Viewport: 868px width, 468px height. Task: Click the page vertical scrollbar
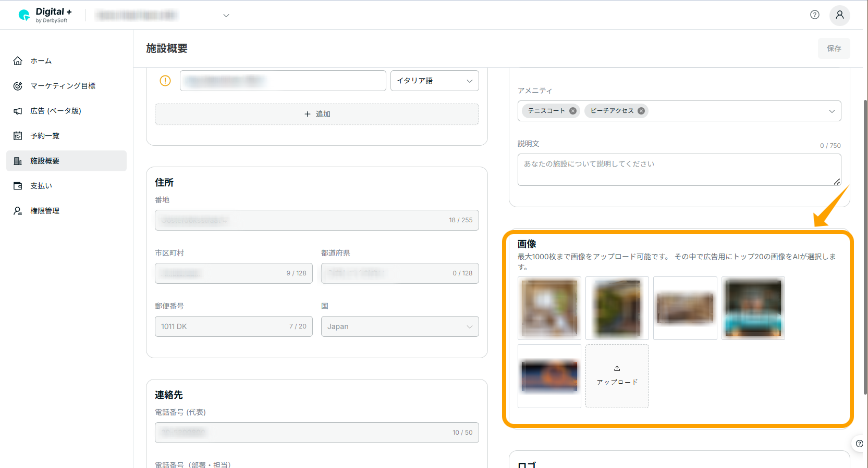click(x=865, y=246)
